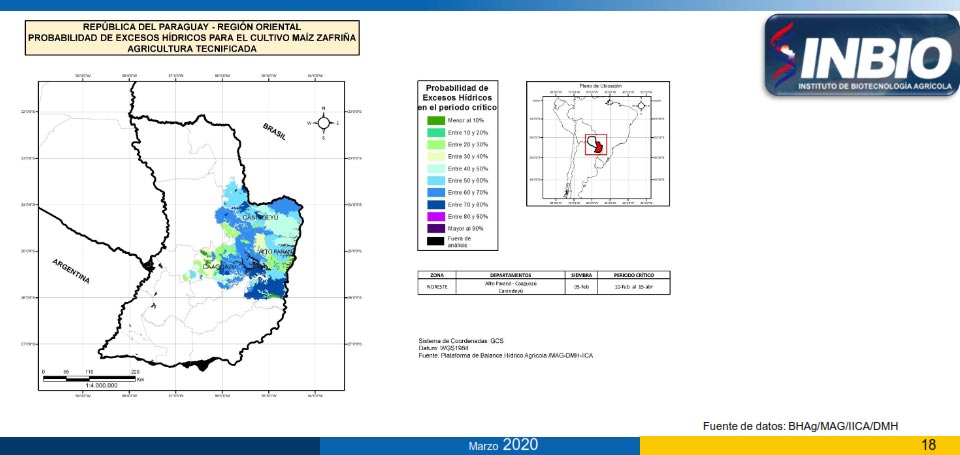
Task: Select the 'Menor al 10%' green legend swatch
Action: tap(434, 120)
